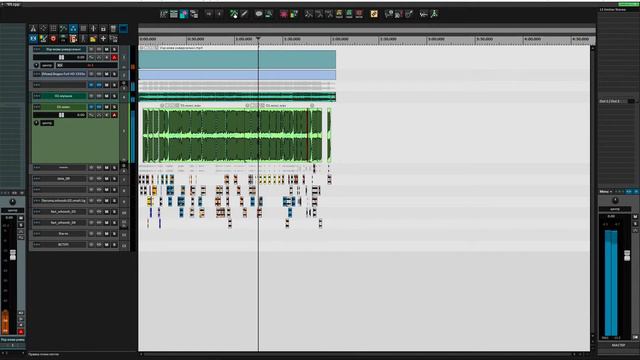Solo the expanded light green track
The width and height of the screenshot is (640, 360).
click(115, 107)
